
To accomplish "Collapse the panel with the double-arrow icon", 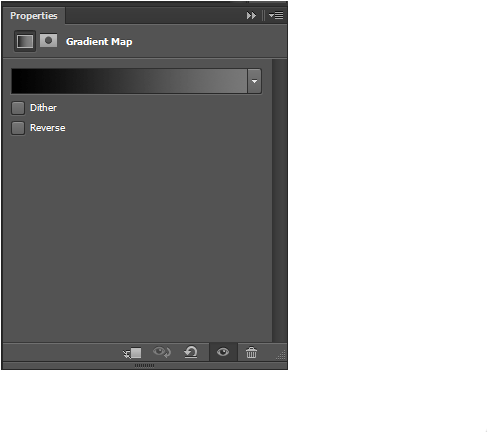I will click(251, 16).
